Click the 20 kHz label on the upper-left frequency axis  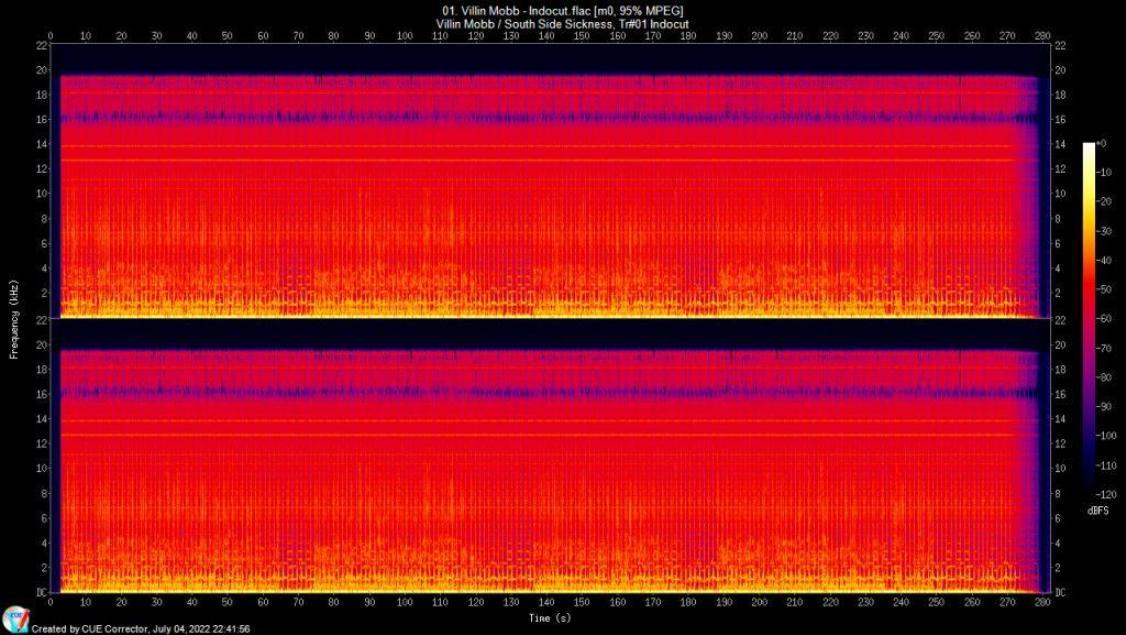click(x=41, y=70)
